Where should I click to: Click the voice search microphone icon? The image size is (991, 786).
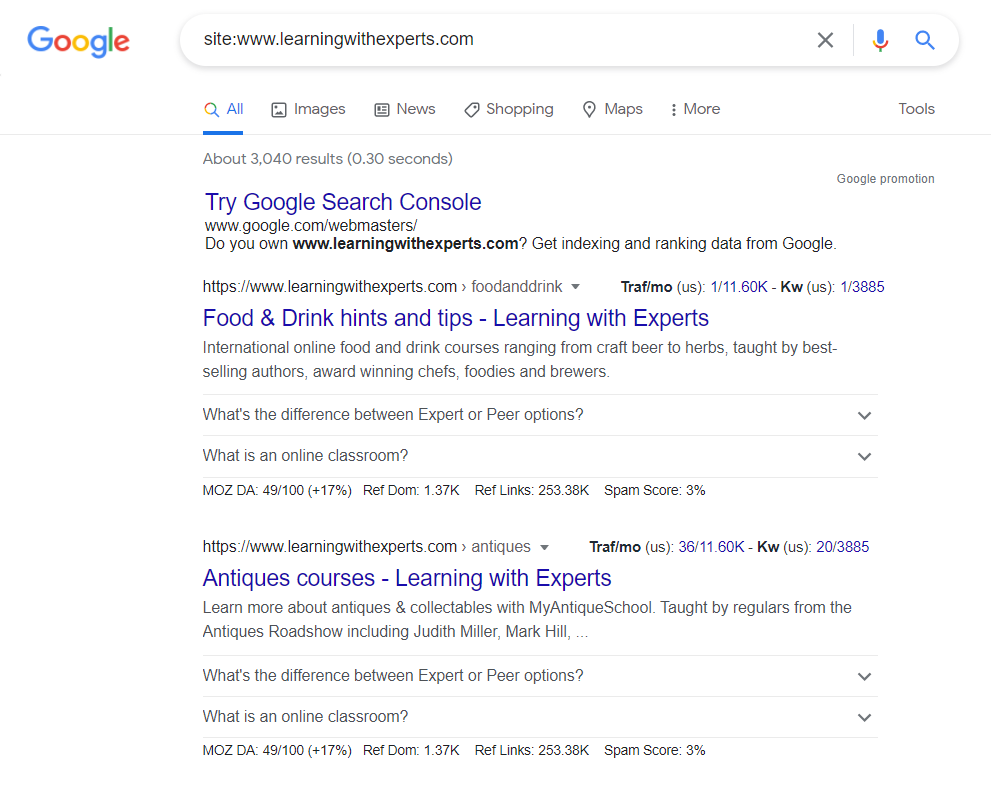point(880,40)
